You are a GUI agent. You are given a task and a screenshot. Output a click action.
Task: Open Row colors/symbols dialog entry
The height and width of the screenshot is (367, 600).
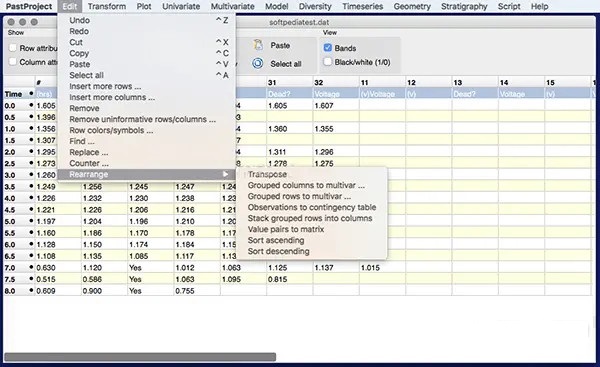(x=147, y=130)
